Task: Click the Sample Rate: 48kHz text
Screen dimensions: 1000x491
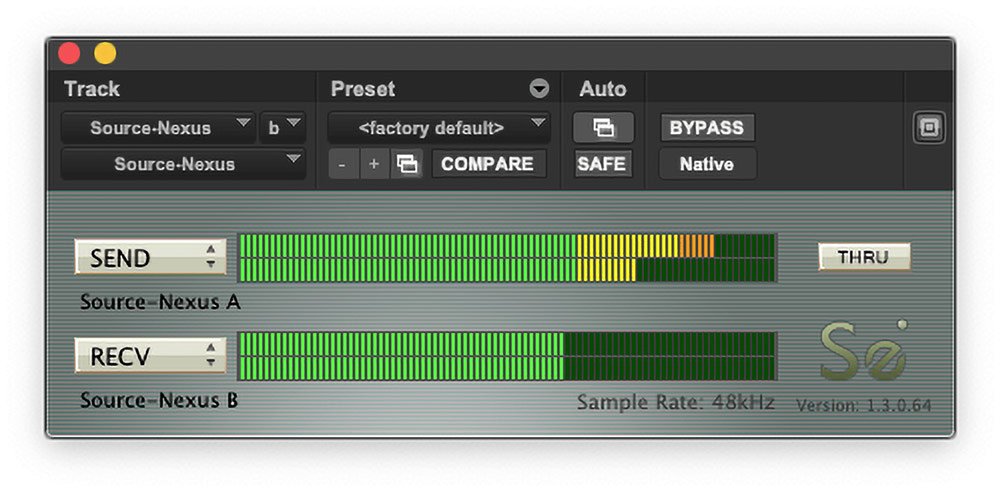Action: point(676,402)
